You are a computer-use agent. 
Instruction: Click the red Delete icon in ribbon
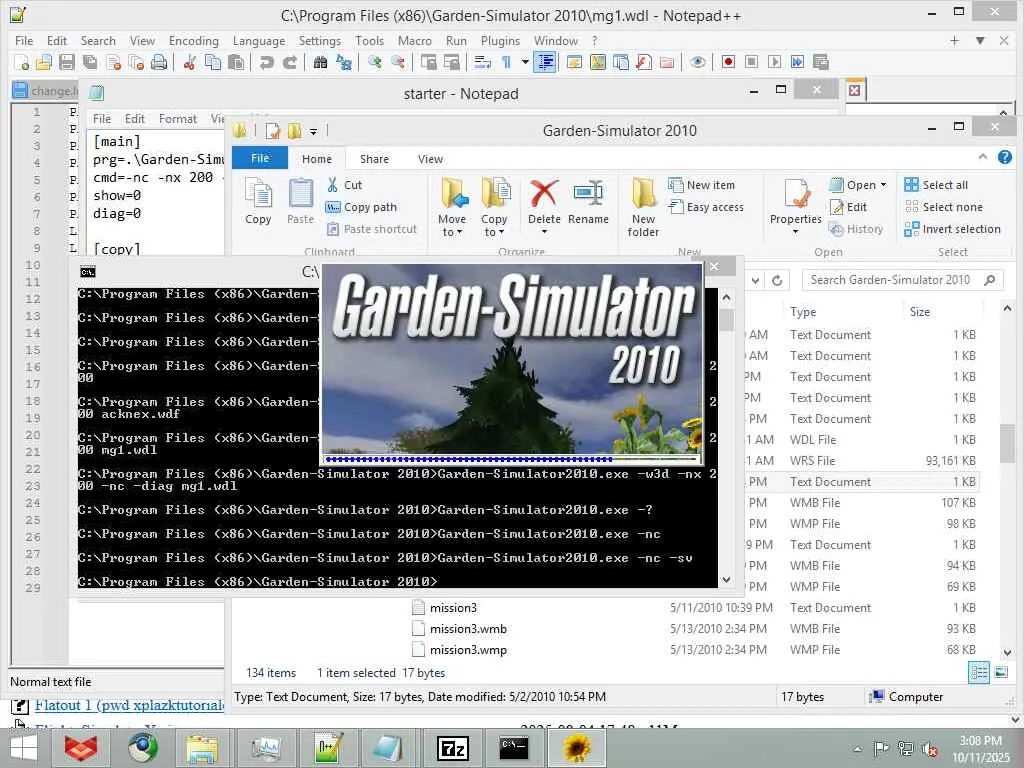(544, 193)
